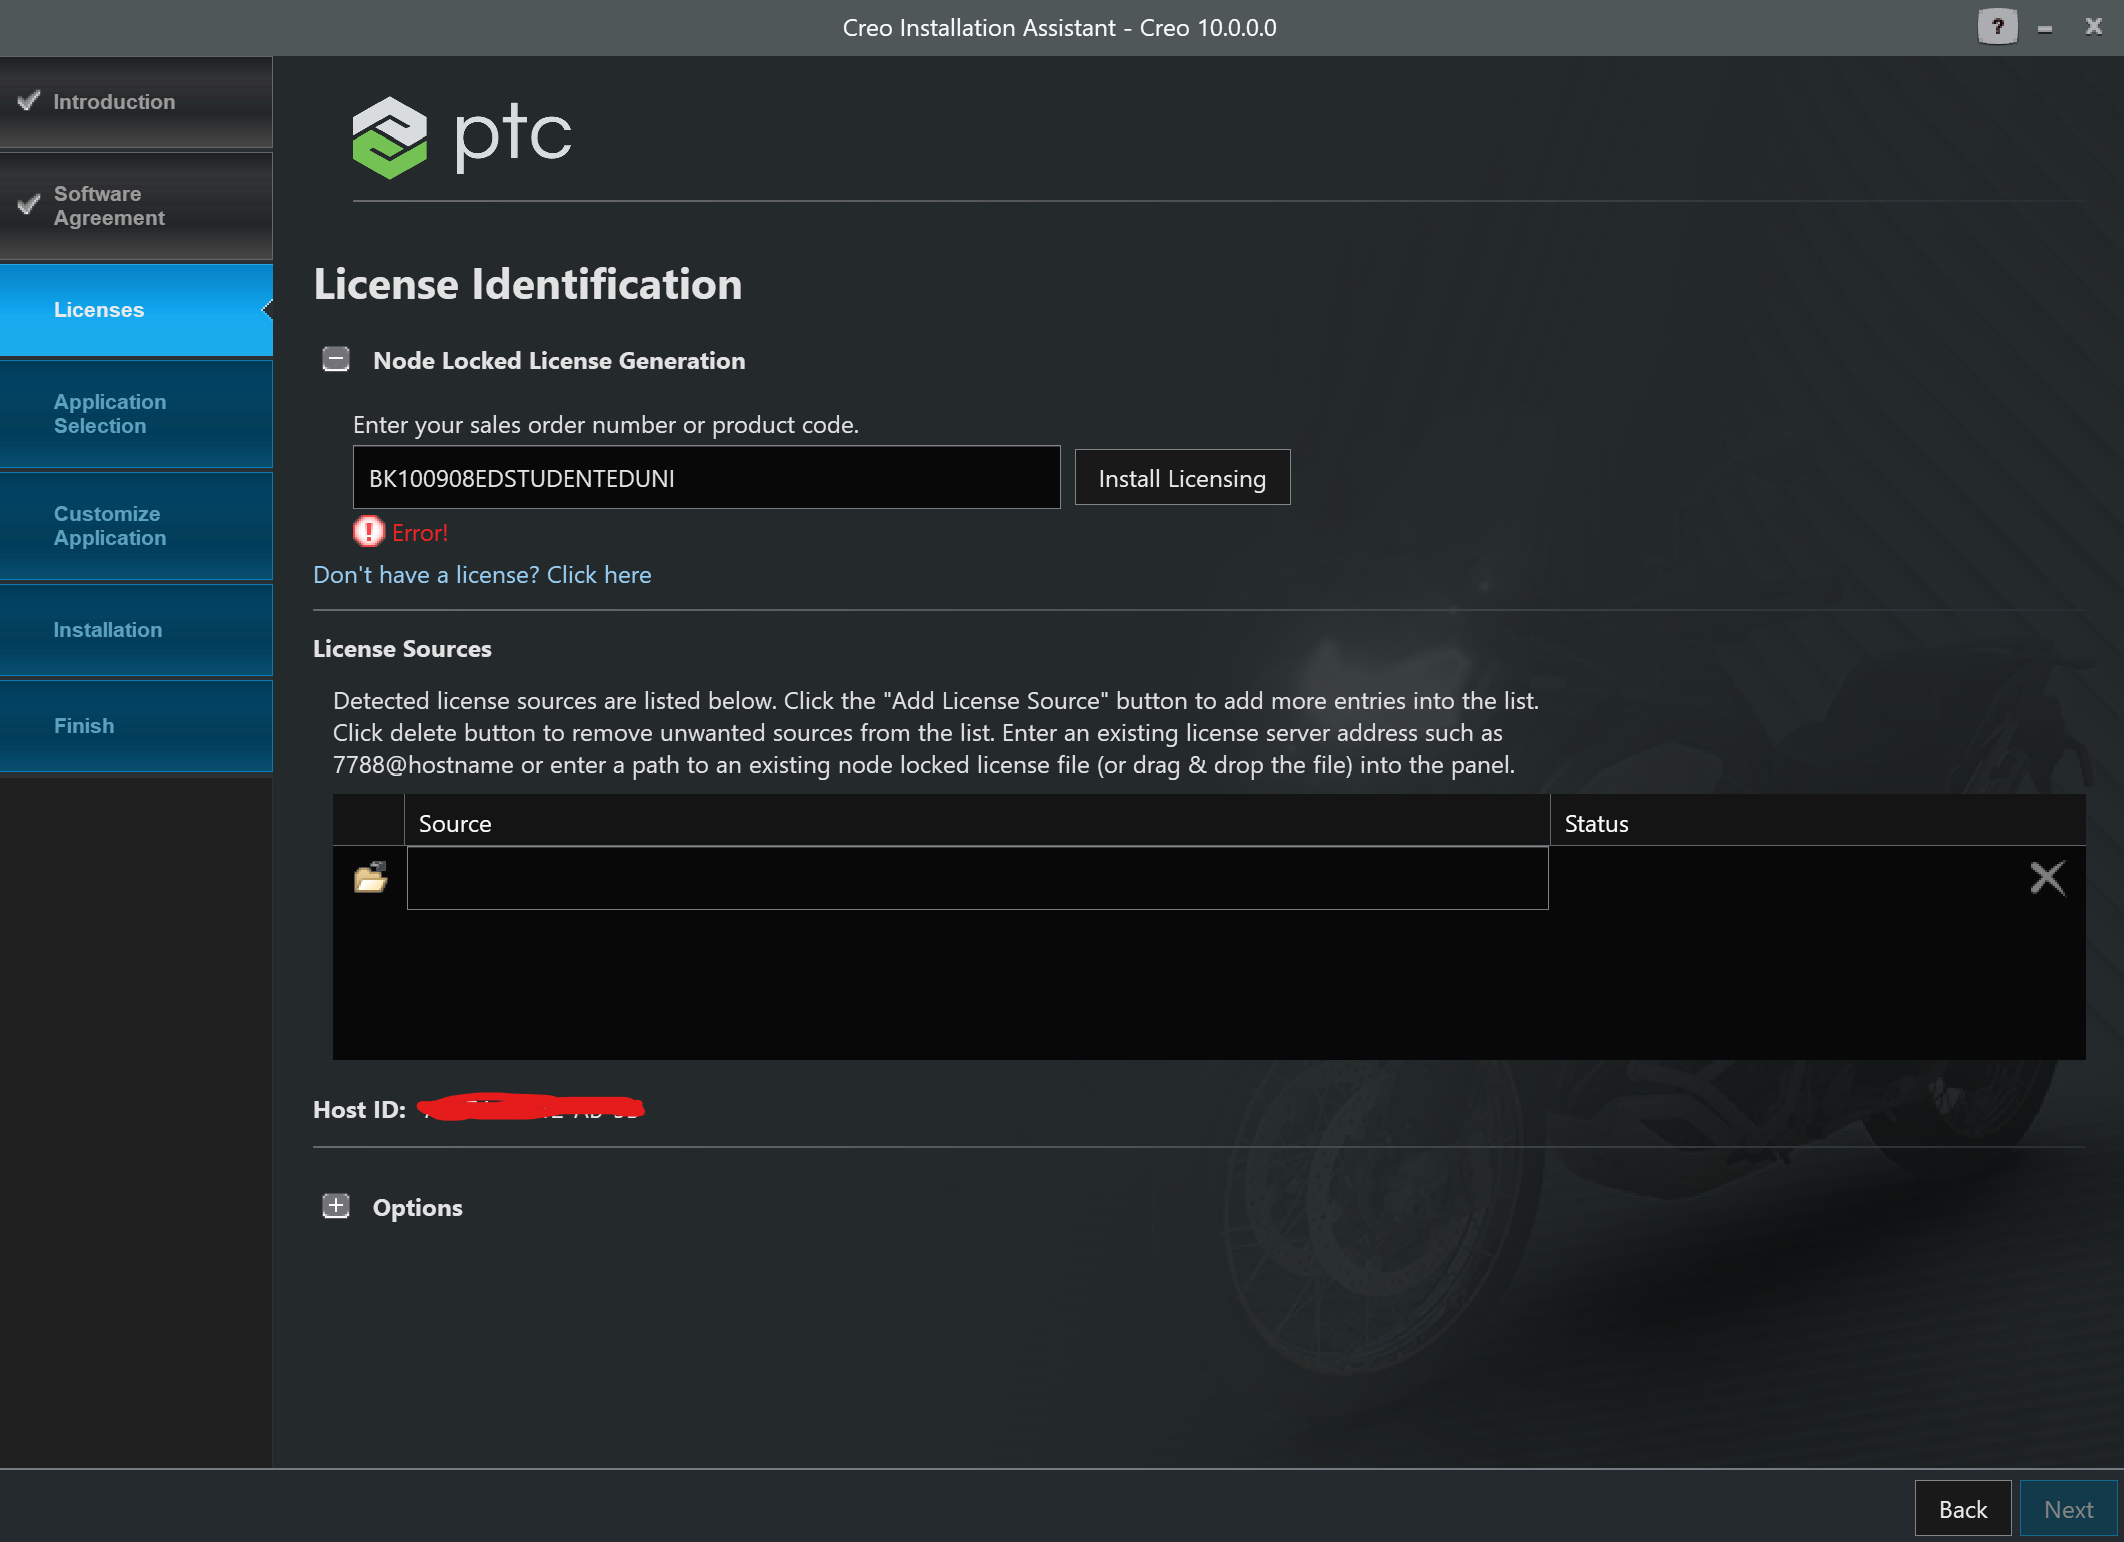Image resolution: width=2124 pixels, height=1542 pixels.
Task: Select the Finish step
Action: tap(84, 725)
